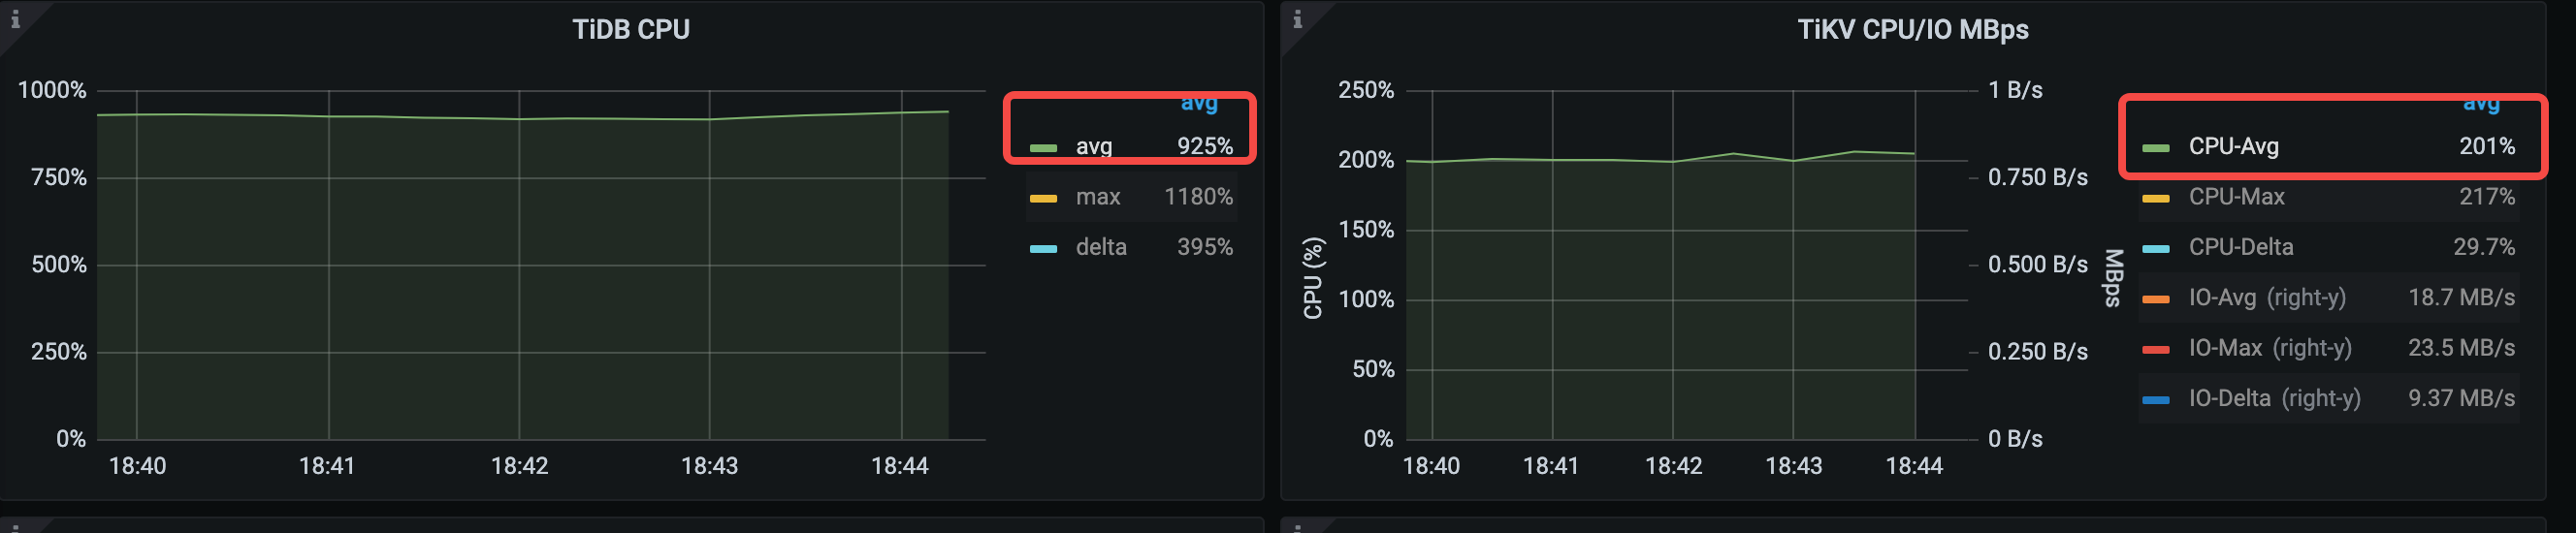Click the TiKV CPU/IO MBps panel info icon
Screen dimensions: 2576x533
(x=1297, y=19)
